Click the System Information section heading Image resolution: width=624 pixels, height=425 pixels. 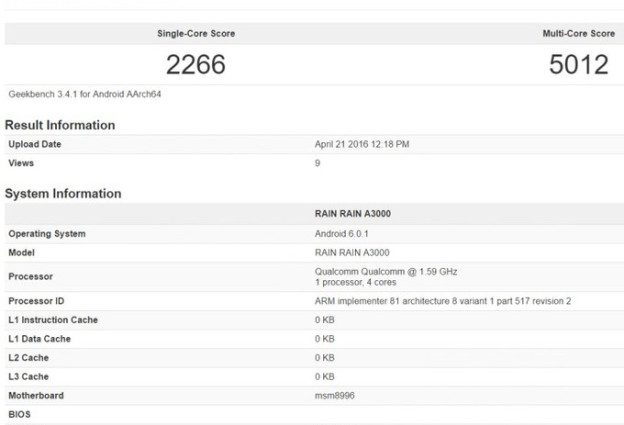pyautogui.click(x=63, y=193)
